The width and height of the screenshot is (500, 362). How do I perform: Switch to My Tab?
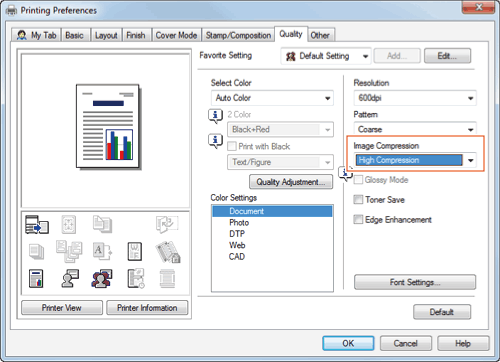36,35
